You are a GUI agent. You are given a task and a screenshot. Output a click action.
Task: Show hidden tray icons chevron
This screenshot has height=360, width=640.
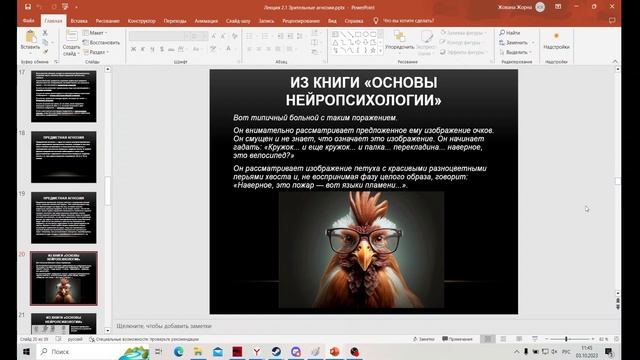pos(516,351)
